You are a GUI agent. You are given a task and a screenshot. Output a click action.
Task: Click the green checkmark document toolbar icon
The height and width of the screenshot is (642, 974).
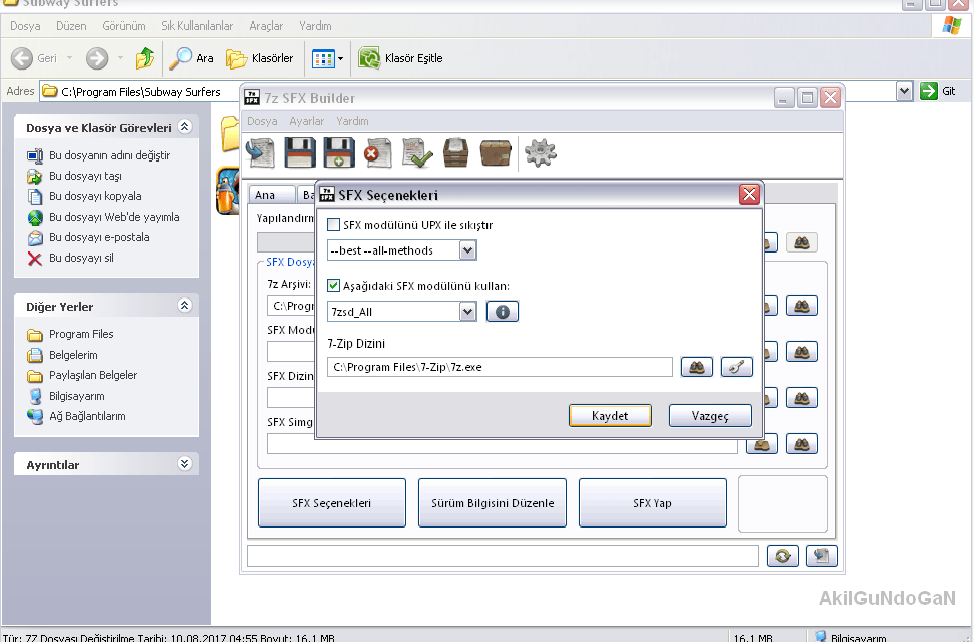[416, 153]
